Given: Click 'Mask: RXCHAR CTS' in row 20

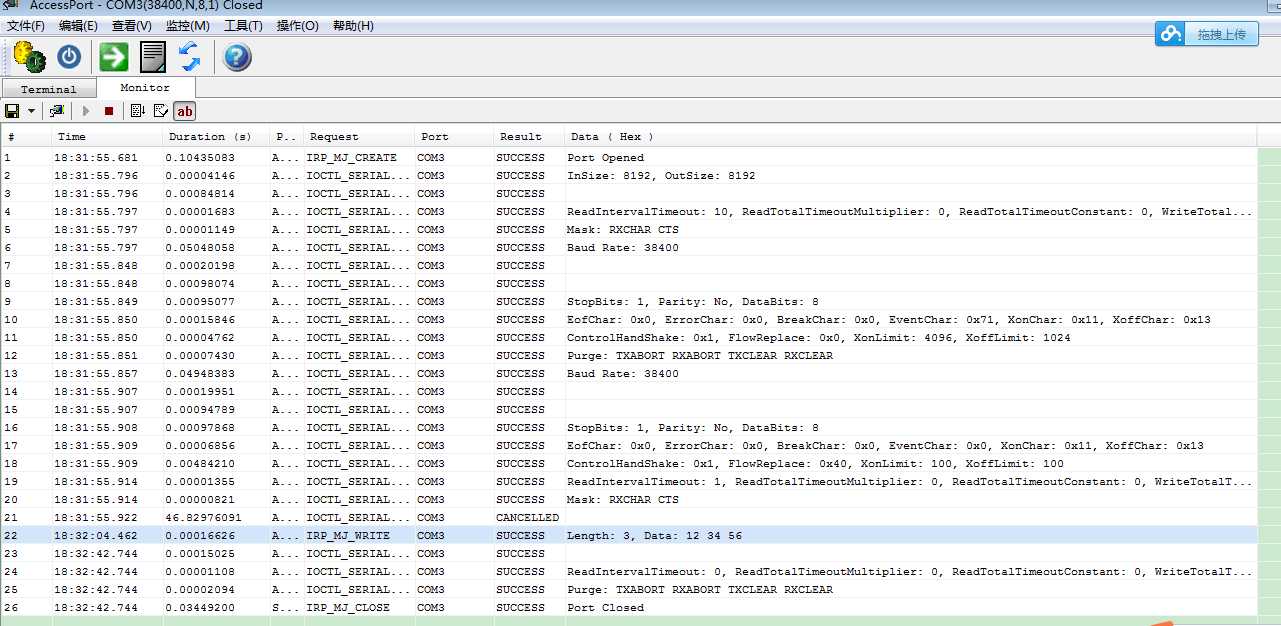Looking at the screenshot, I should click(x=623, y=500).
